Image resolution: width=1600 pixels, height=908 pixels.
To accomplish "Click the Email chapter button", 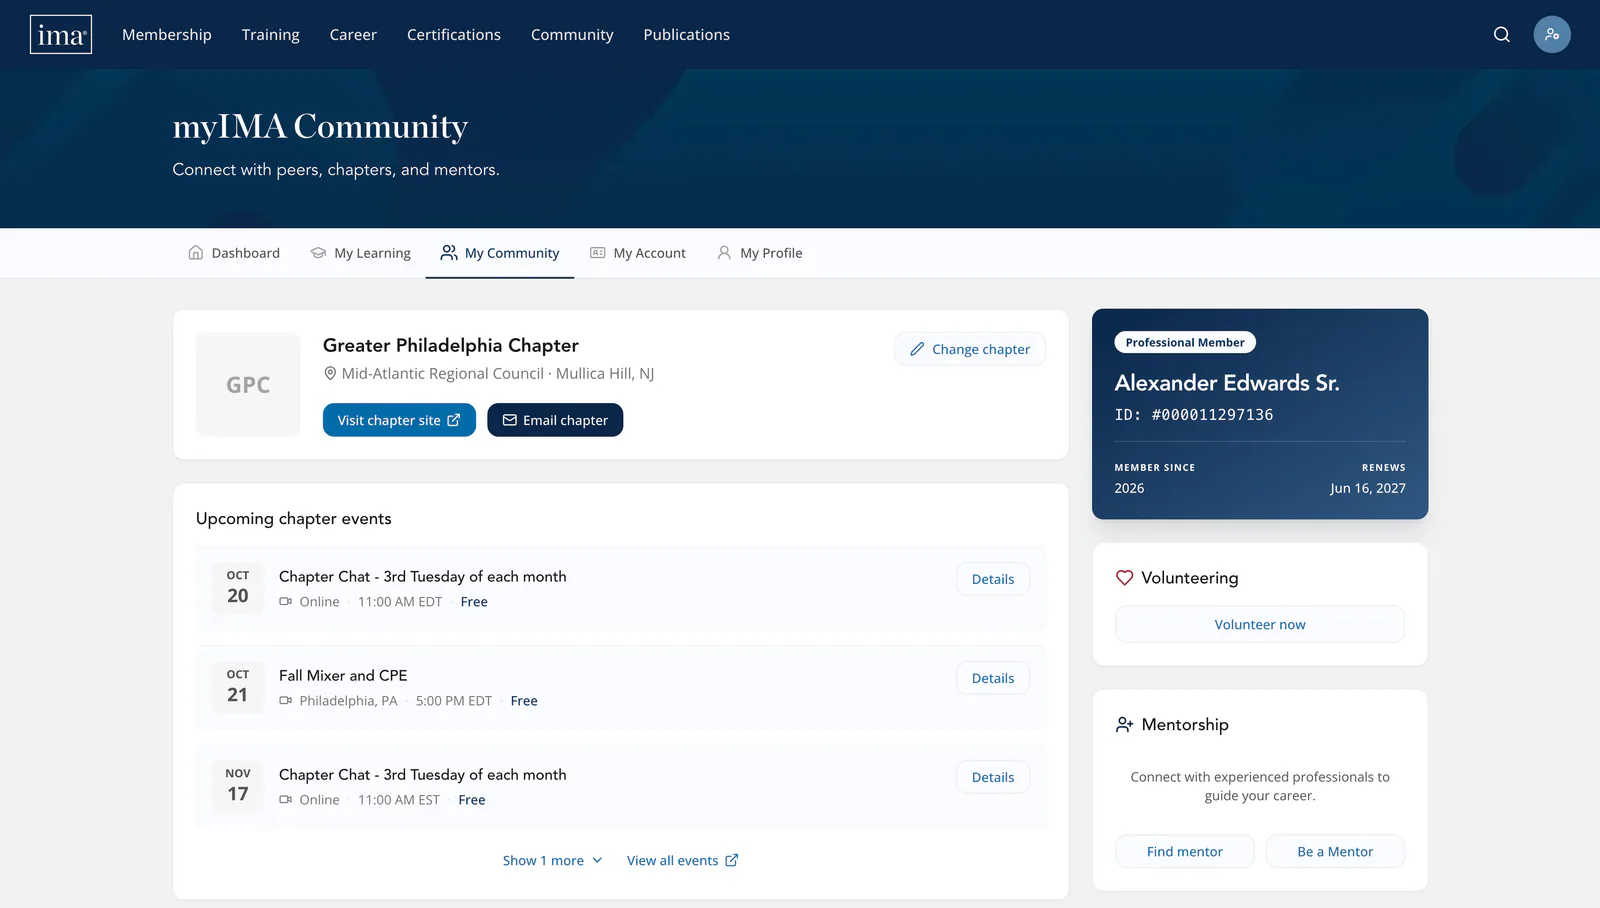I will tap(555, 420).
